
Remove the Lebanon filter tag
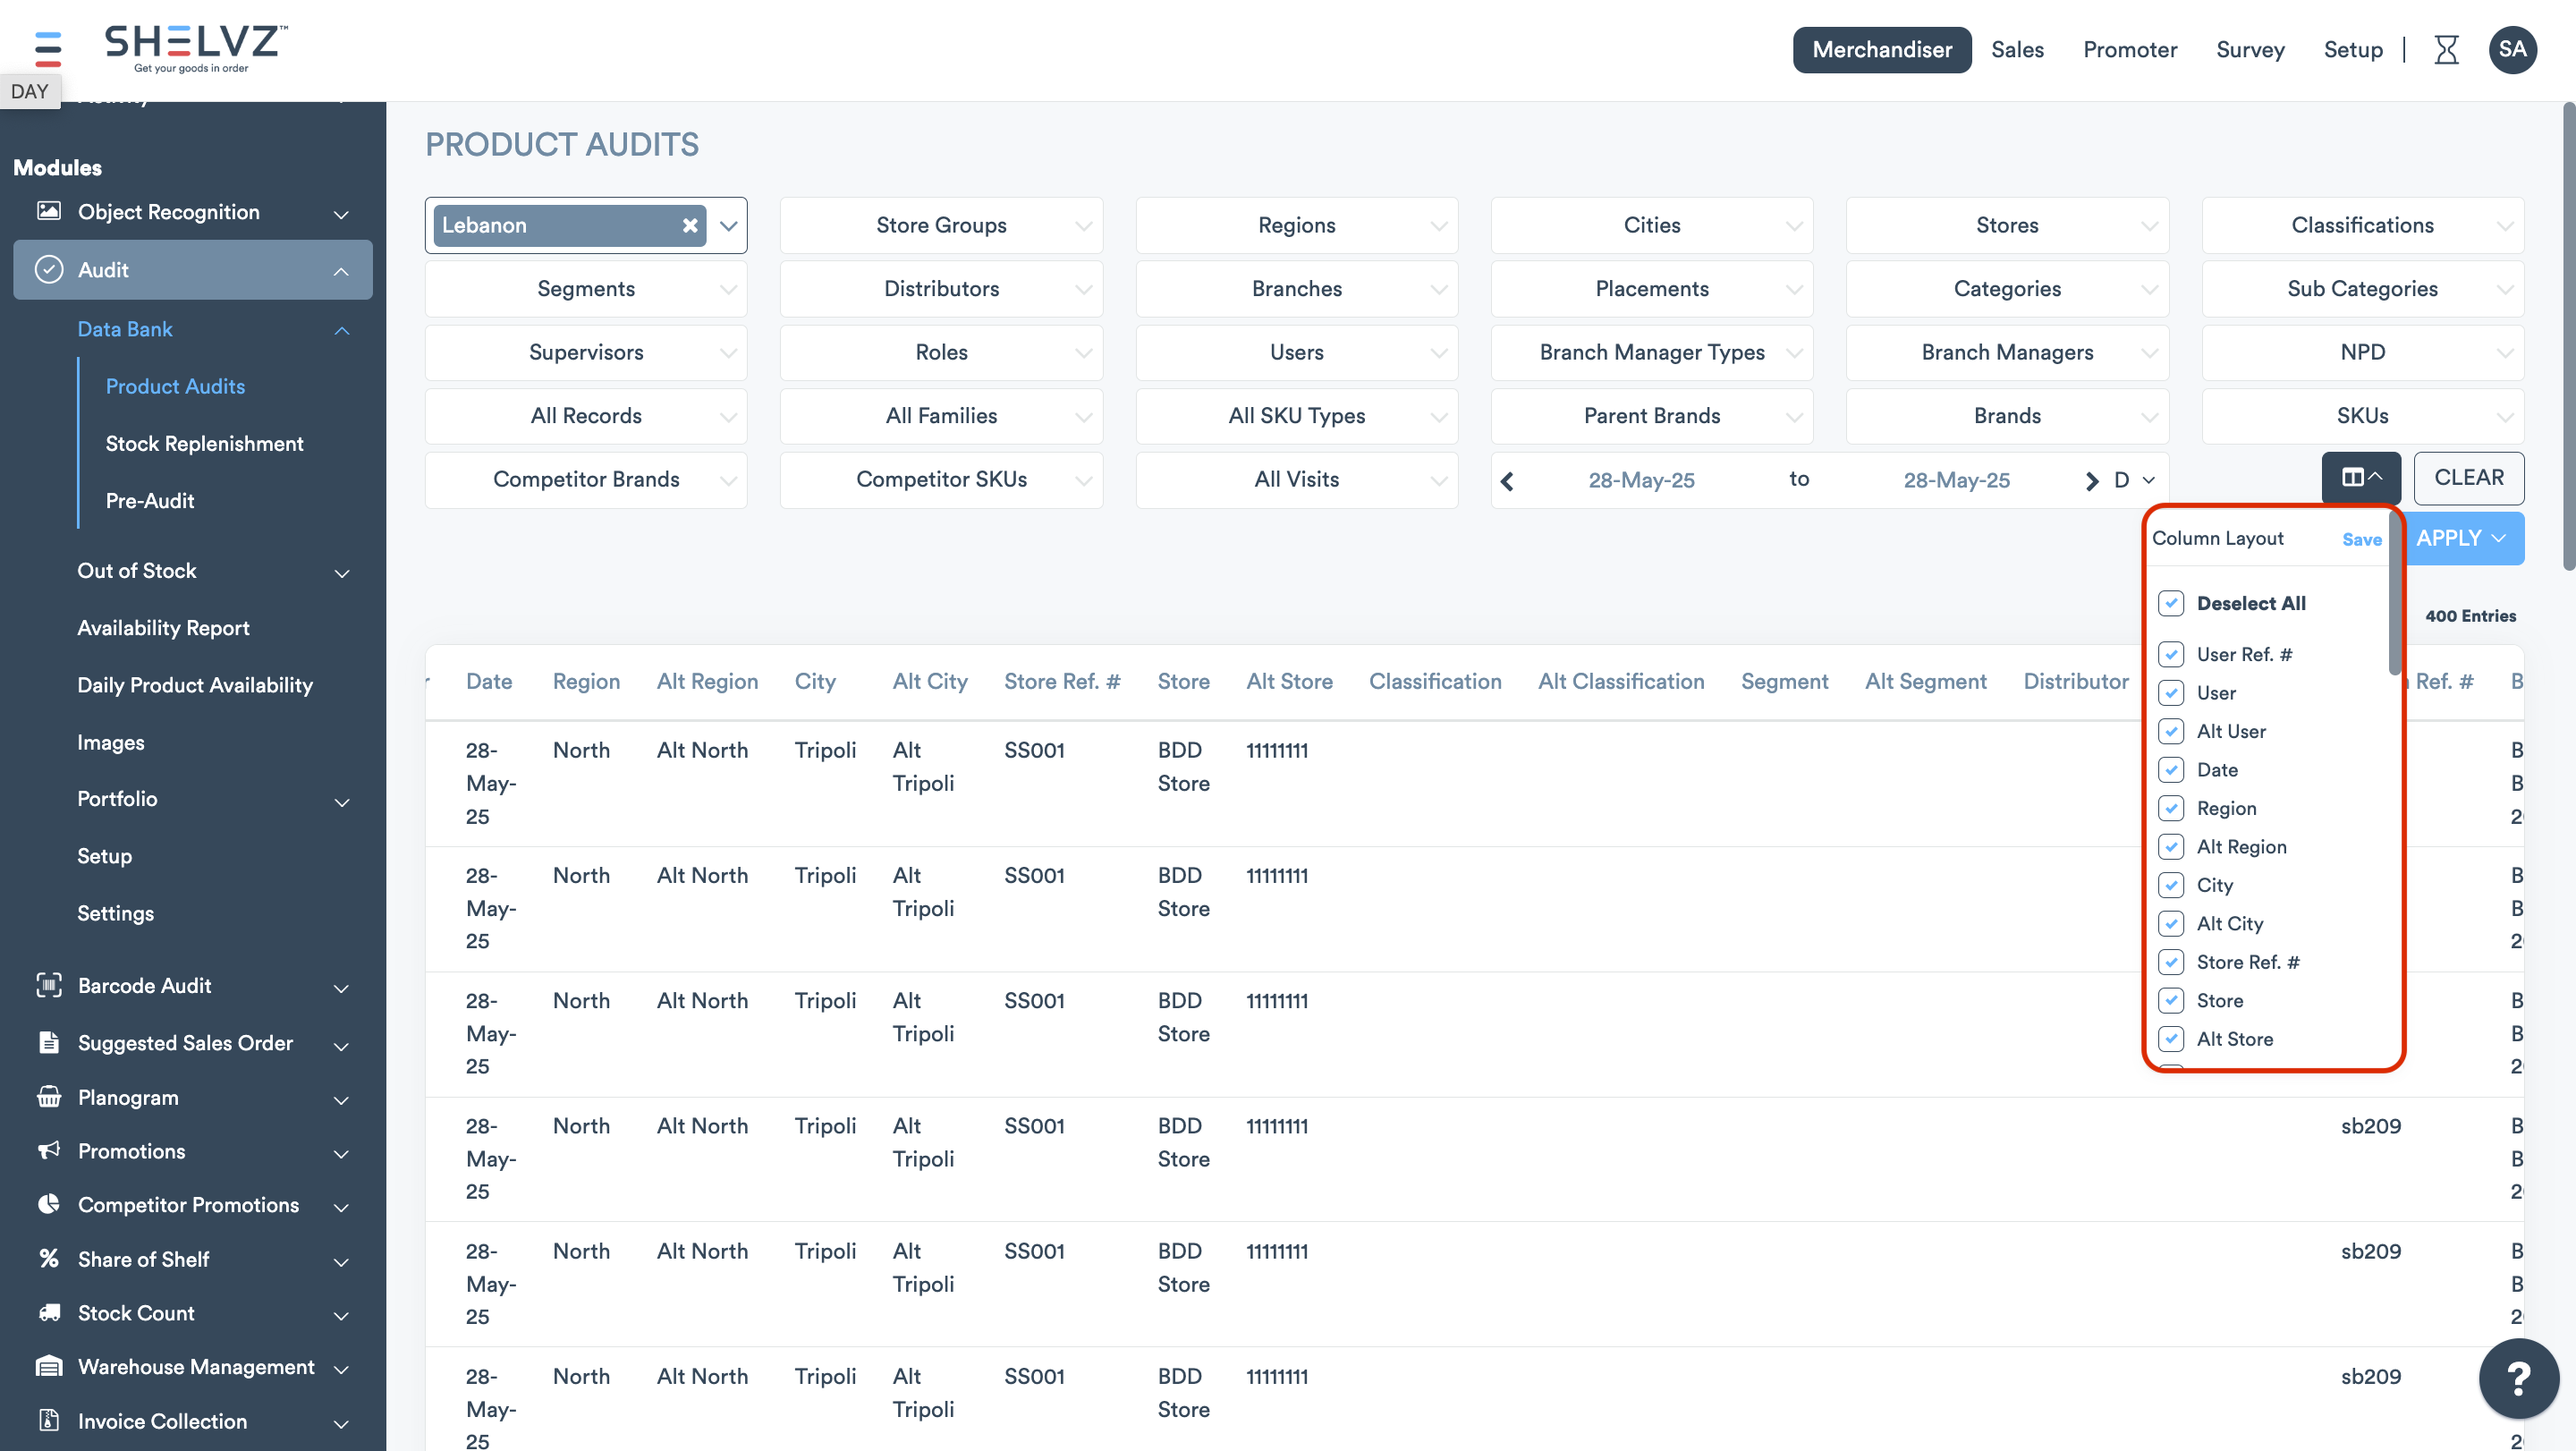coord(689,226)
